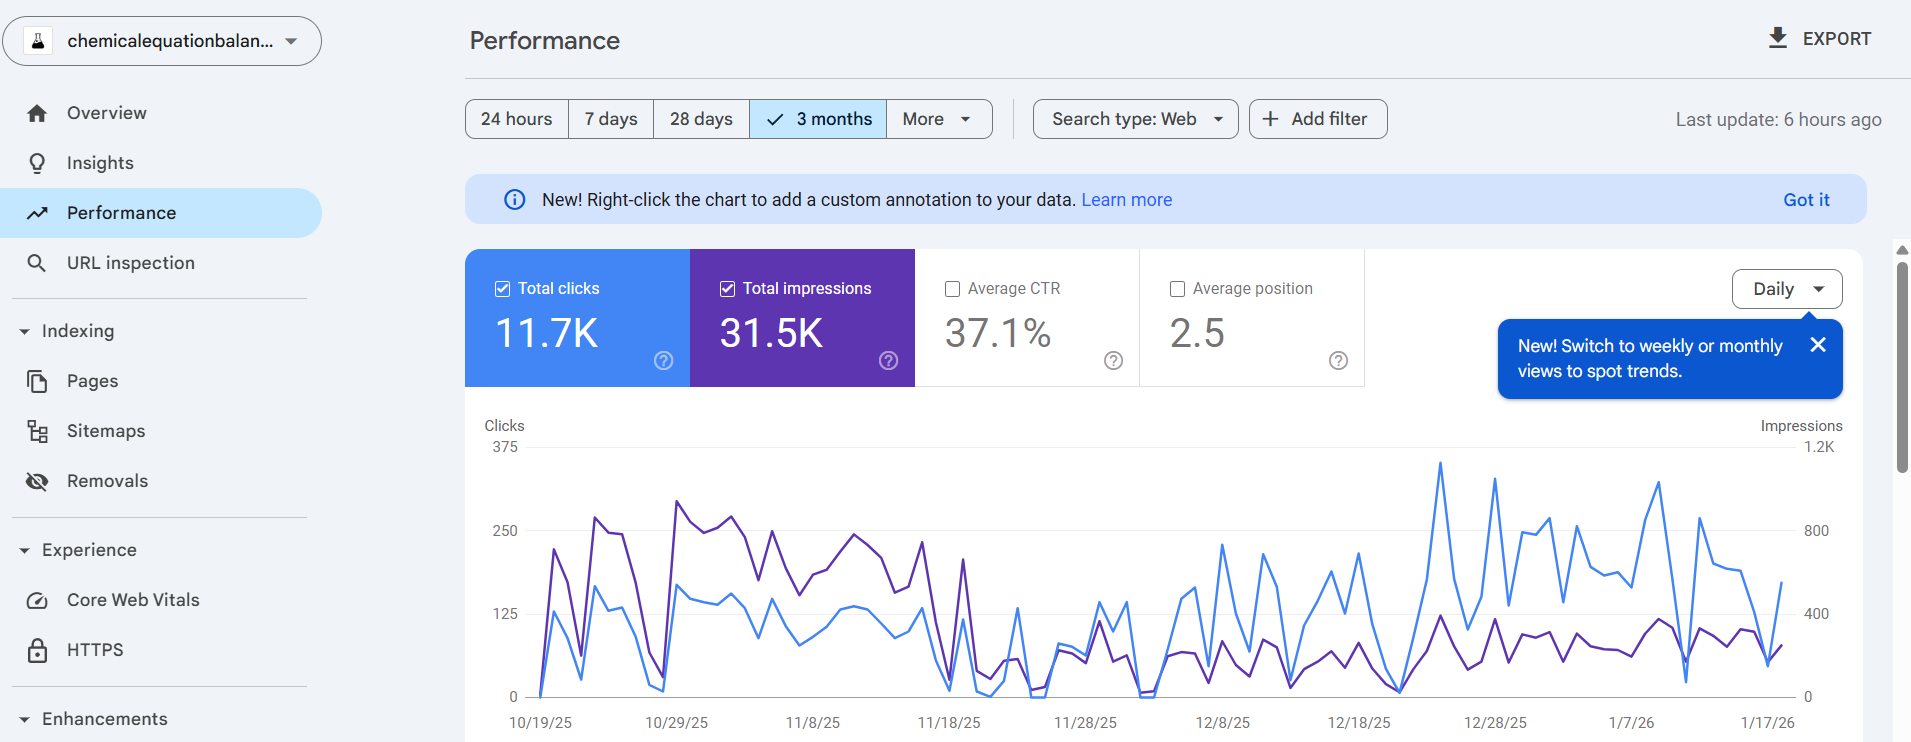Collapse the Indexing section
Viewport: 1911px width, 742px height.
tap(25, 331)
